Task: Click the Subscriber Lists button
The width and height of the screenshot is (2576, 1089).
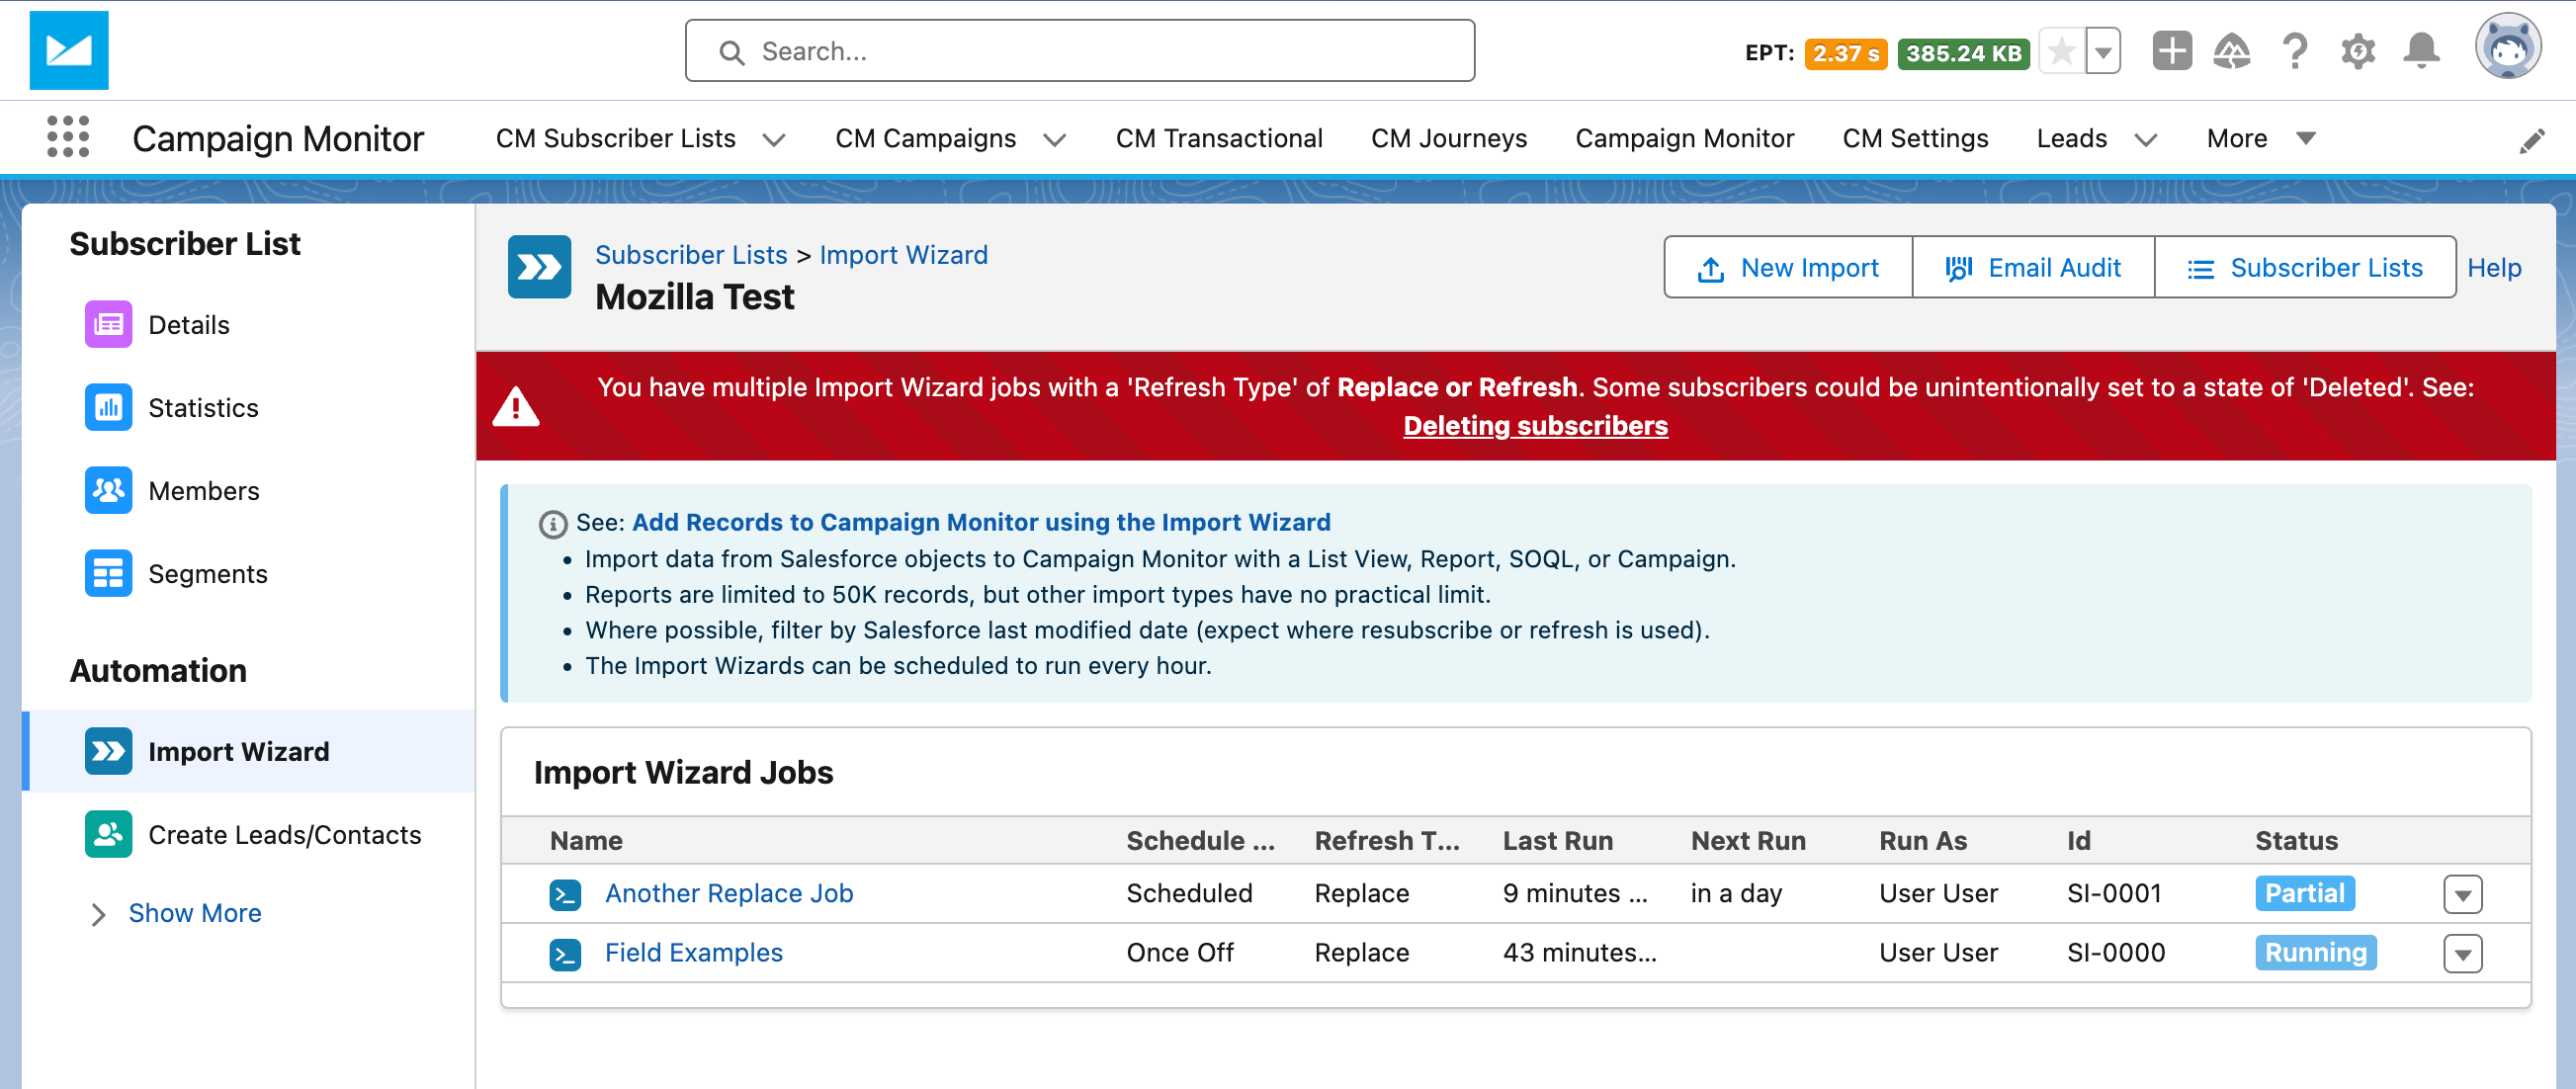Action: pos(2305,267)
